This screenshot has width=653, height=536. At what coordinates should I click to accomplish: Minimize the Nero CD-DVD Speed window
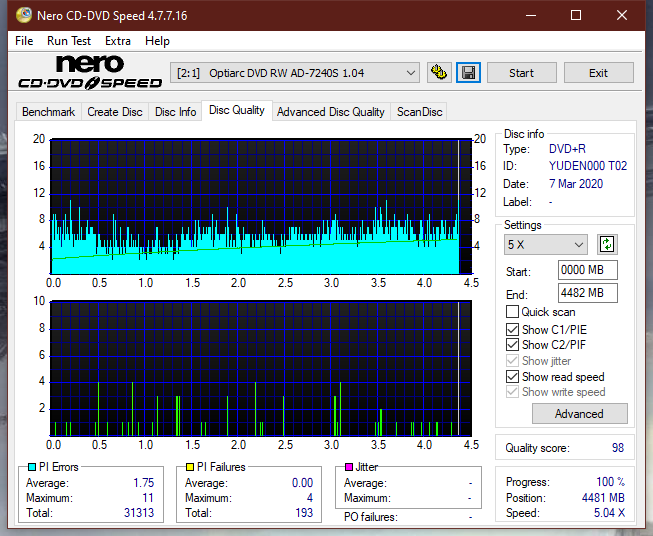tap(531, 15)
